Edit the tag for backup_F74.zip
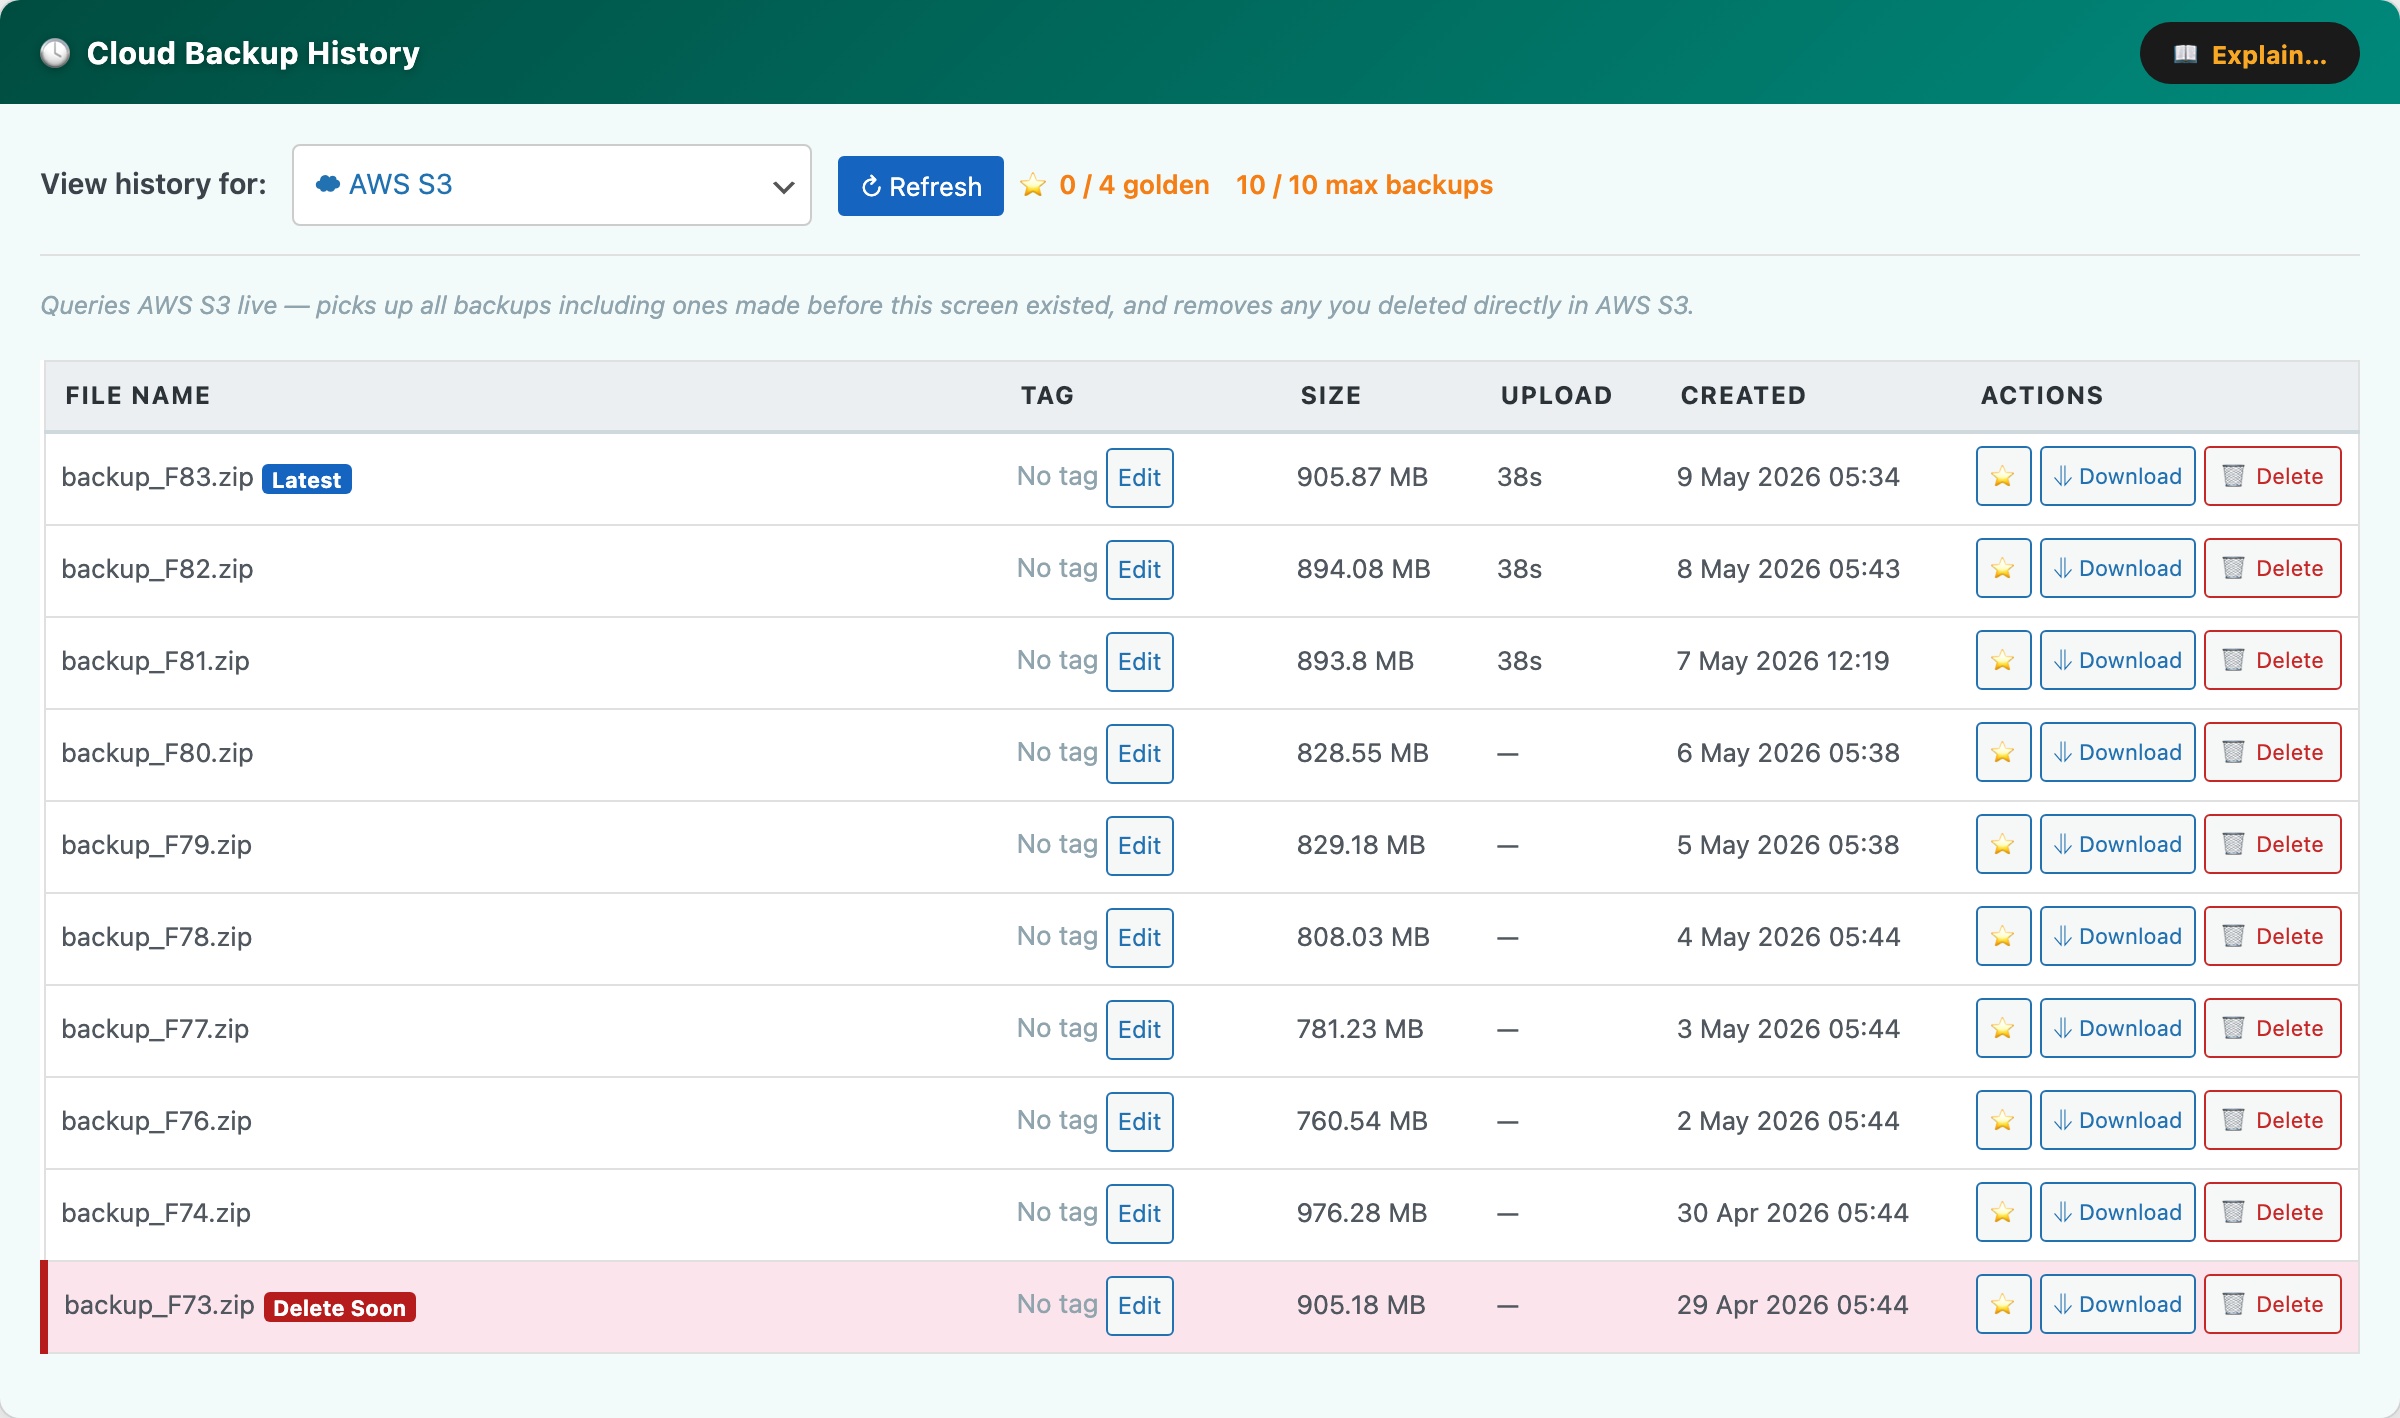Viewport: 2400px width, 1418px height. tap(1139, 1214)
